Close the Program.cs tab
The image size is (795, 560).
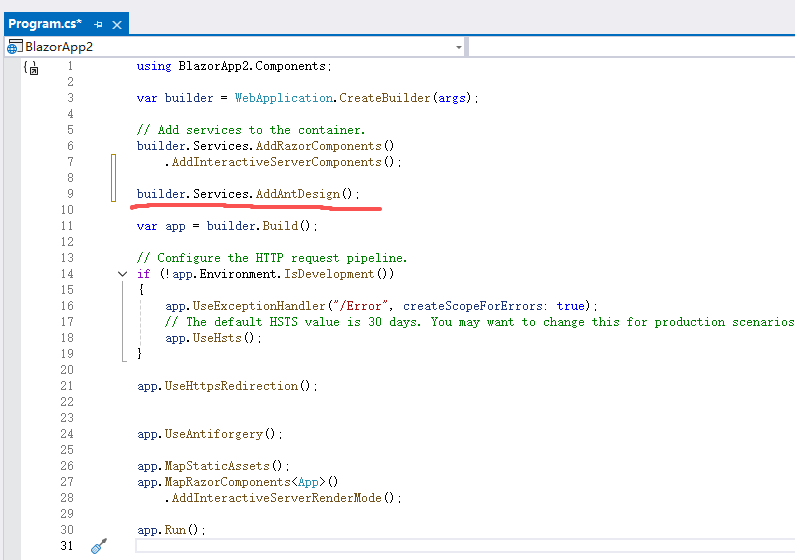117,25
